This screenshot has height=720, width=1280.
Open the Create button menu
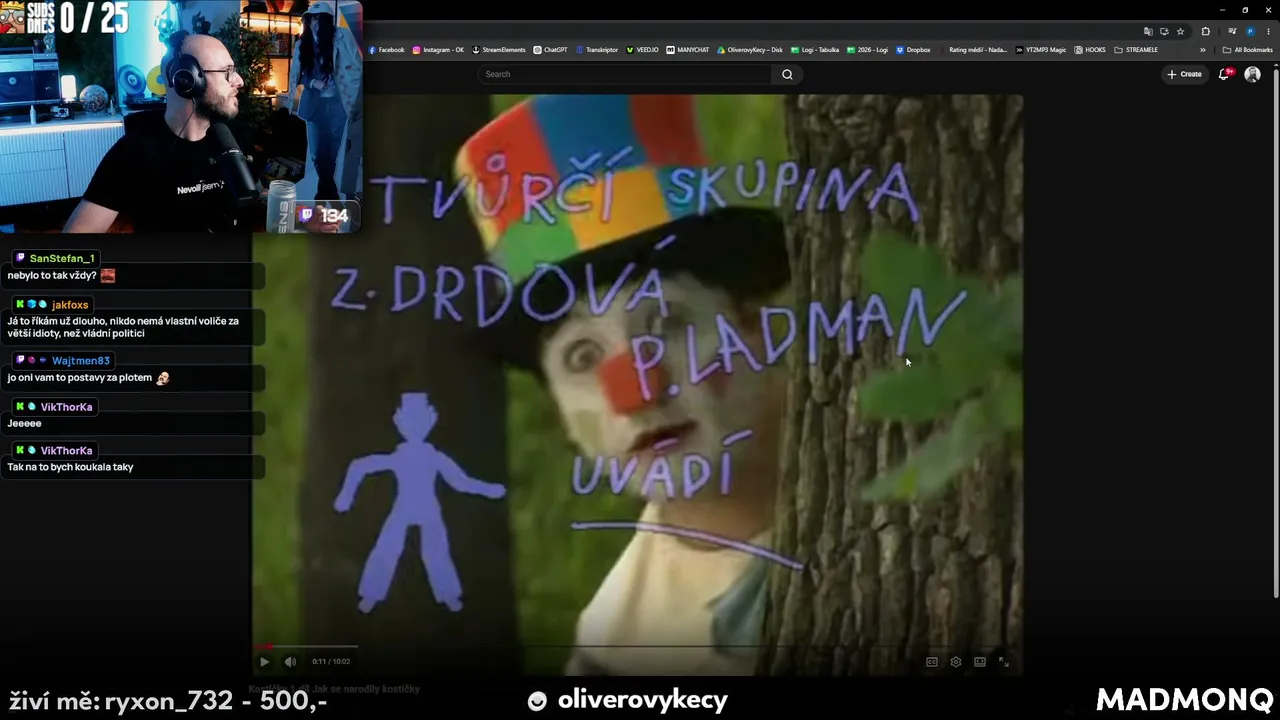(1185, 74)
